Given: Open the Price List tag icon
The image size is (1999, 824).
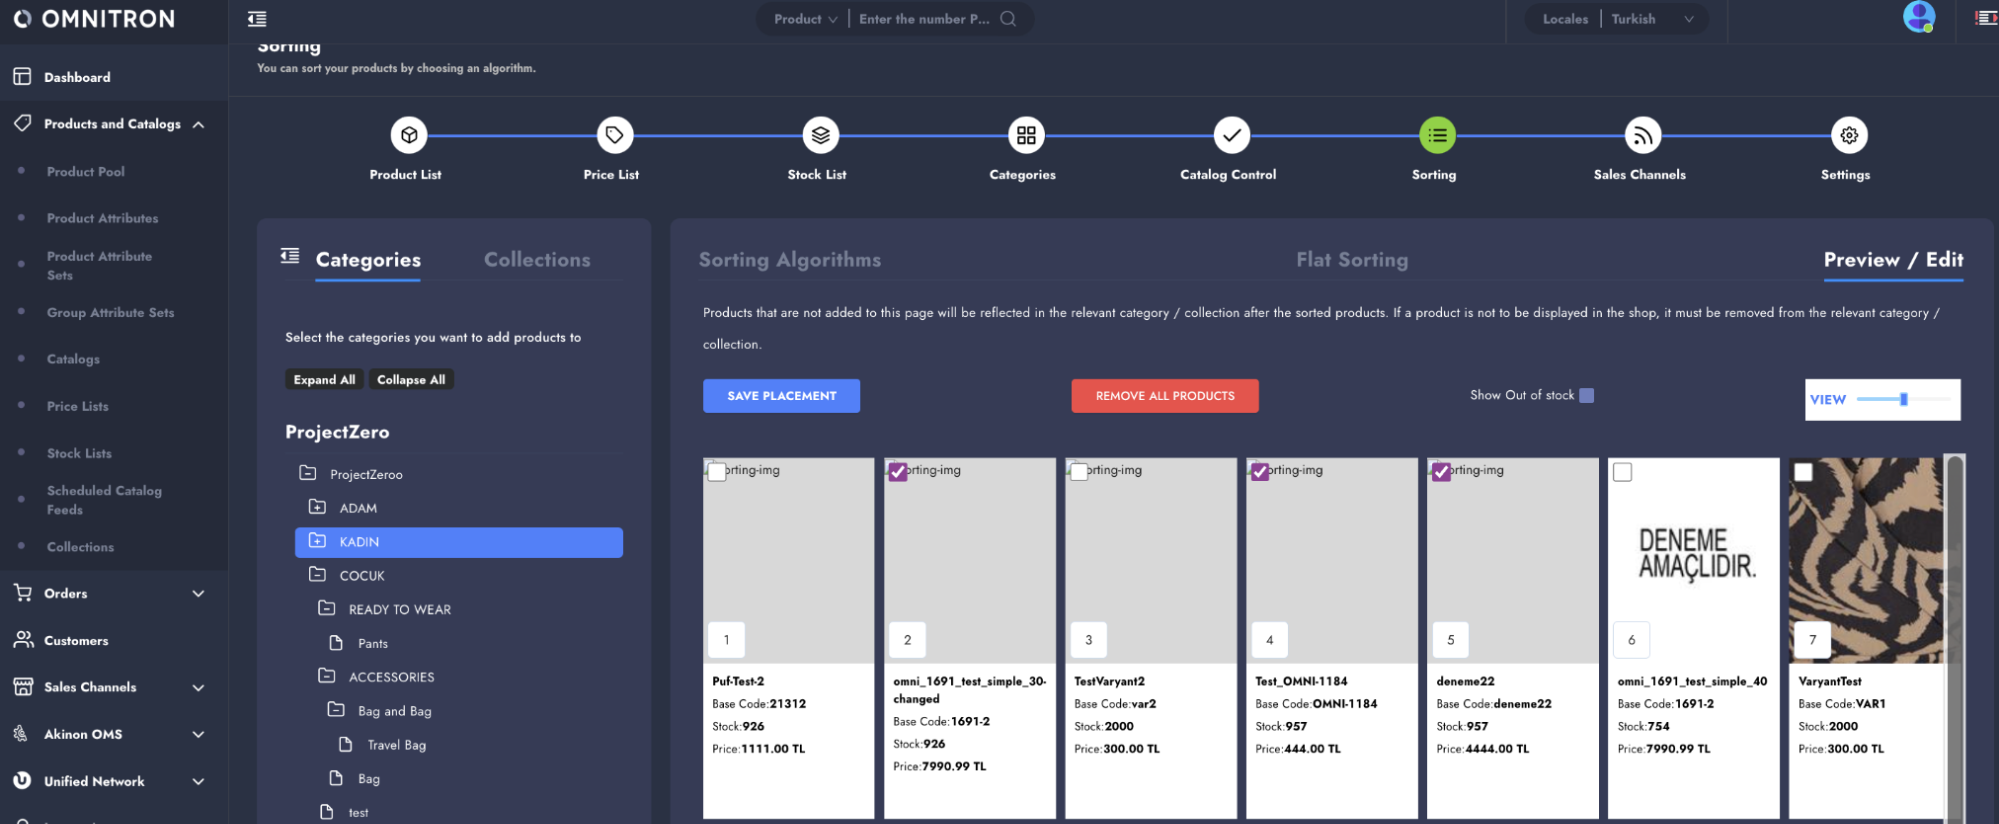Looking at the screenshot, I should 614,135.
